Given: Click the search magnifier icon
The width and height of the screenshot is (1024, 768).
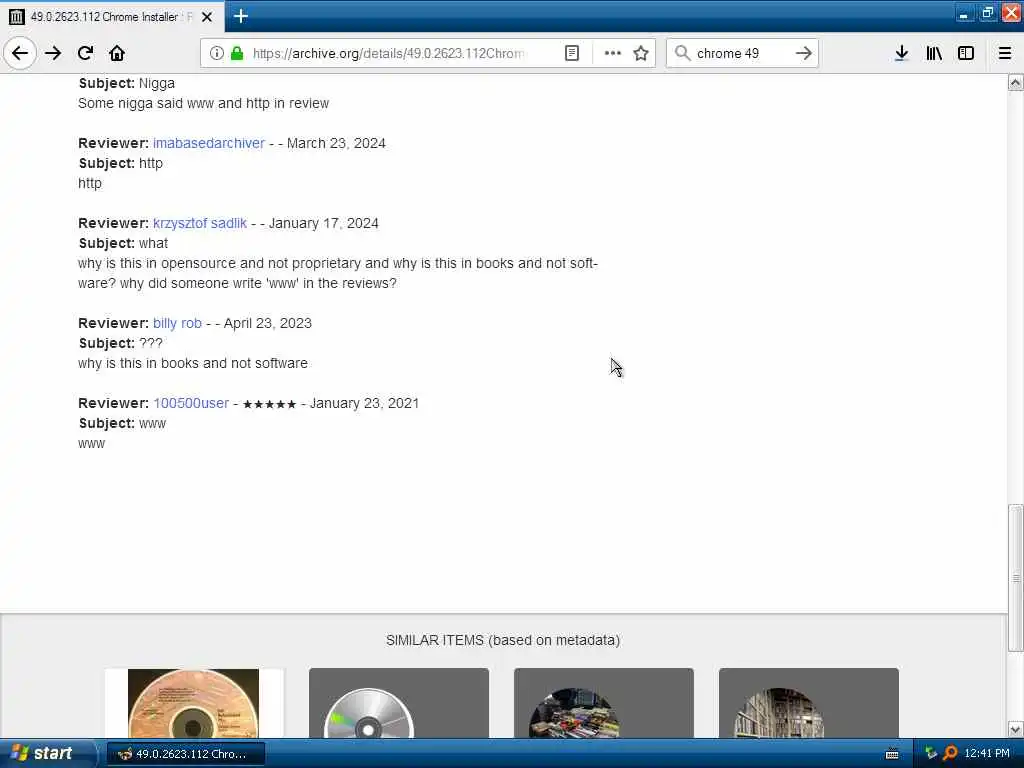Looking at the screenshot, I should point(682,53).
